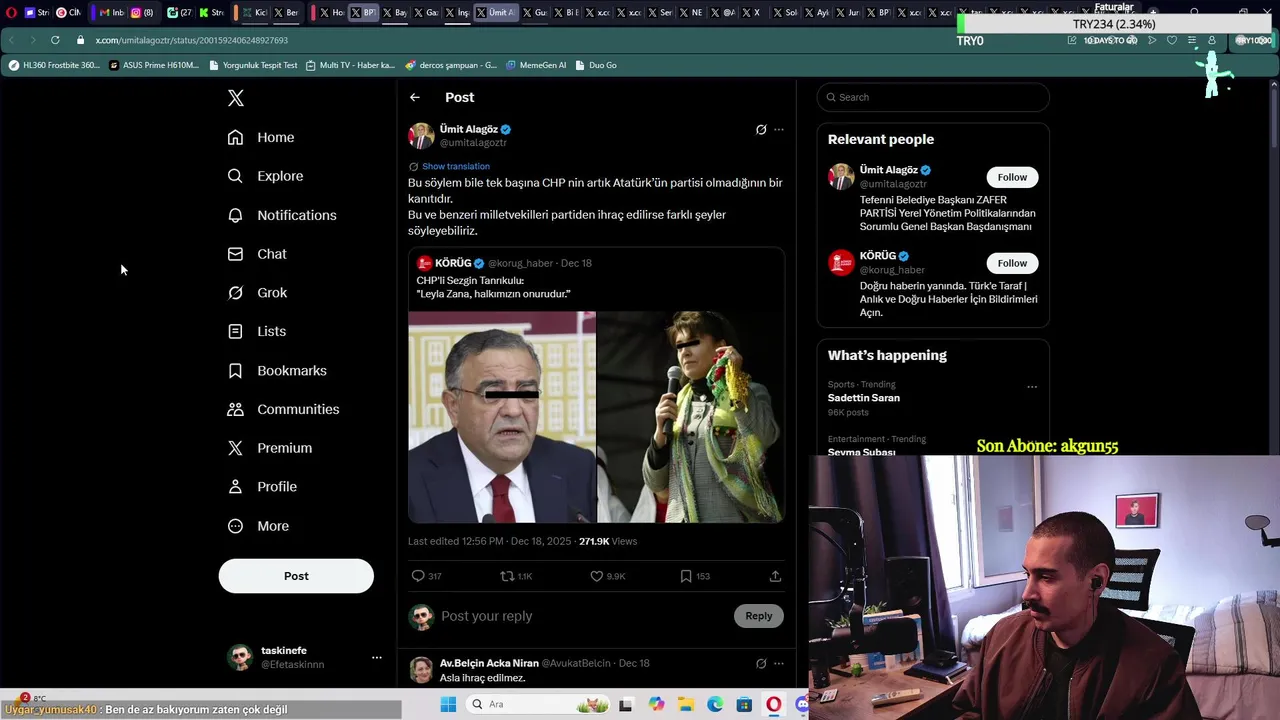Click the Windows Start button
The width and height of the screenshot is (1280, 720).
pos(448,705)
